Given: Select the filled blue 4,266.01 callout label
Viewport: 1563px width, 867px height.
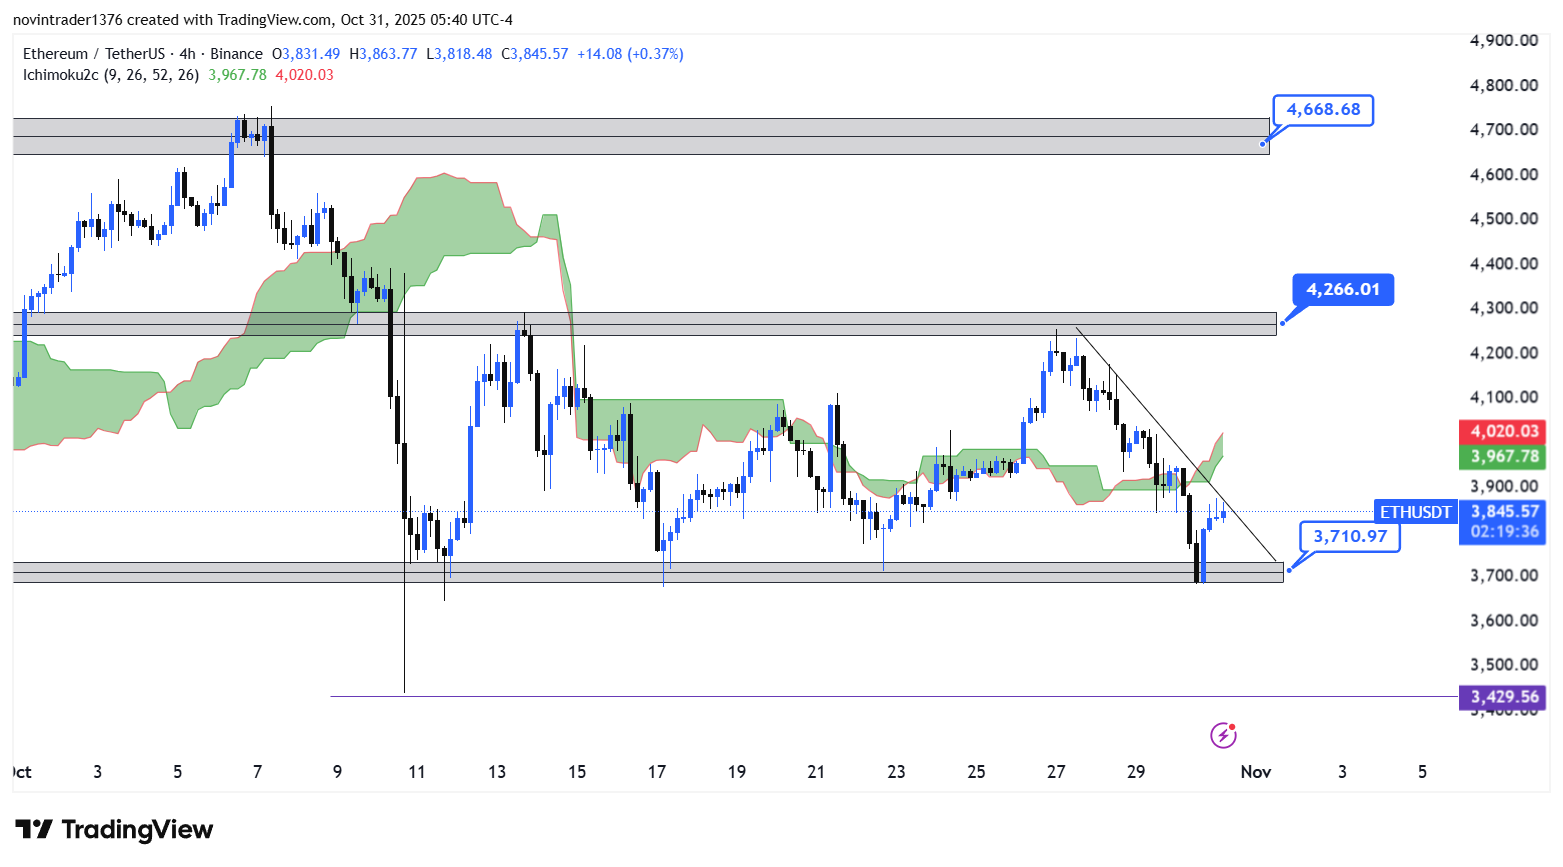Looking at the screenshot, I should [1342, 290].
